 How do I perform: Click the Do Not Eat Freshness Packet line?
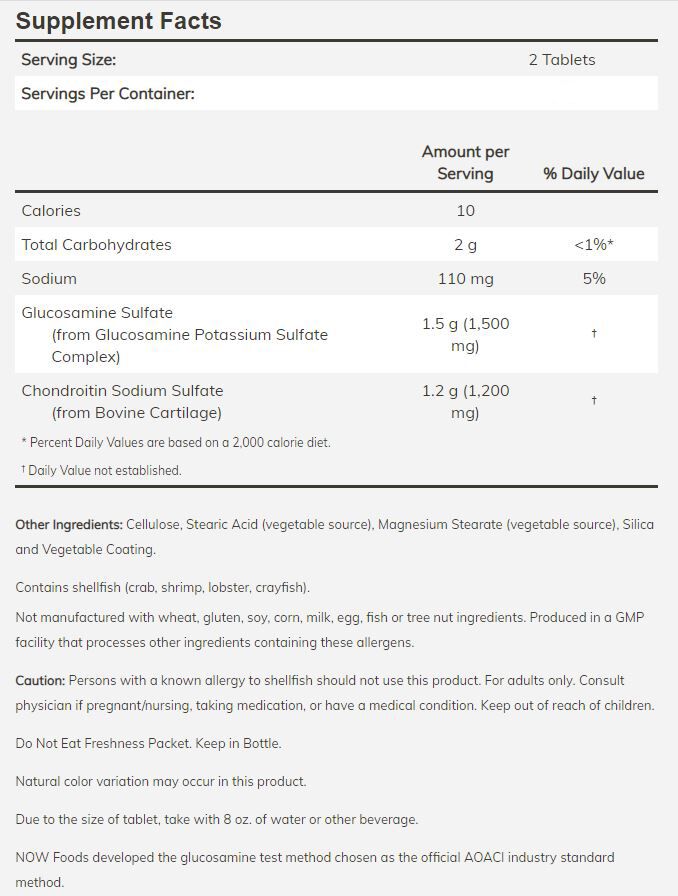point(148,744)
